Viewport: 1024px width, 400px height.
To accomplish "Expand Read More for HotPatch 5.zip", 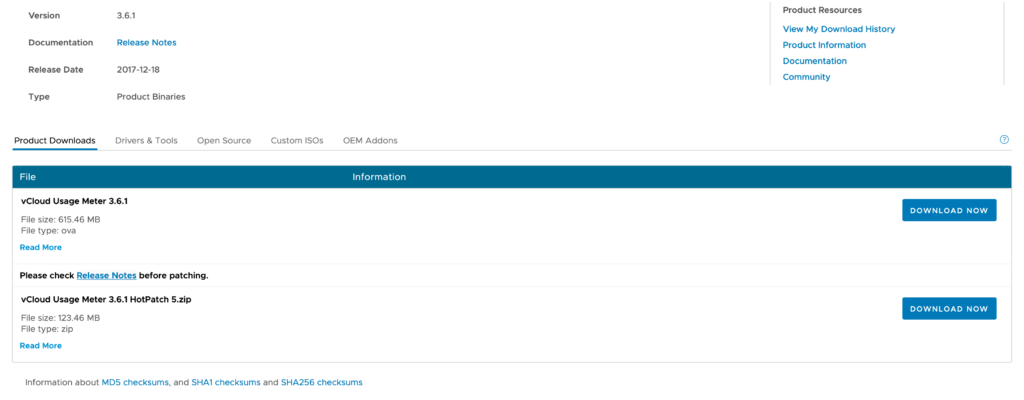I will 40,346.
